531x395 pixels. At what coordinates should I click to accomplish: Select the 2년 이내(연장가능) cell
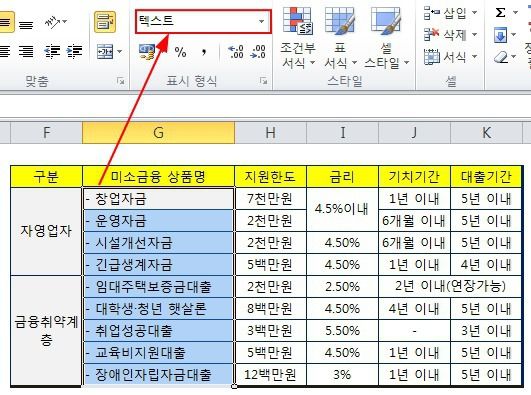[450, 287]
